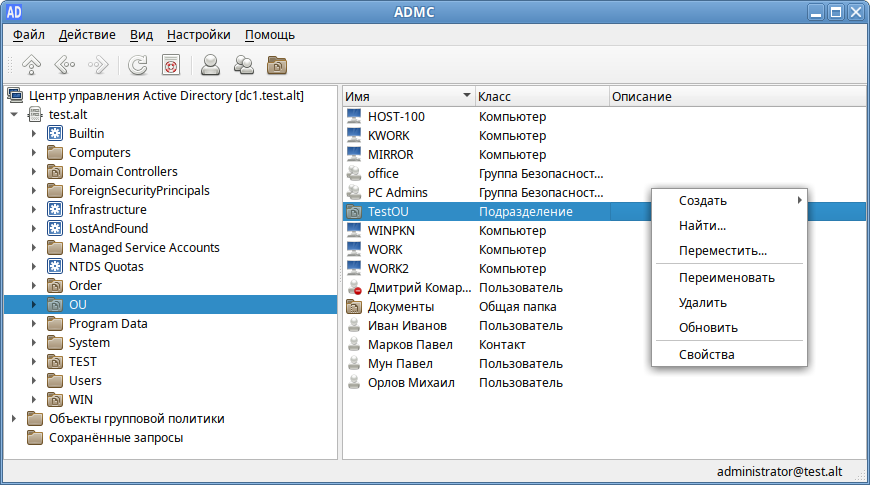Image resolution: width=870 pixels, height=485 pixels.
Task: Select the WIN tree item
Action: pos(81,400)
